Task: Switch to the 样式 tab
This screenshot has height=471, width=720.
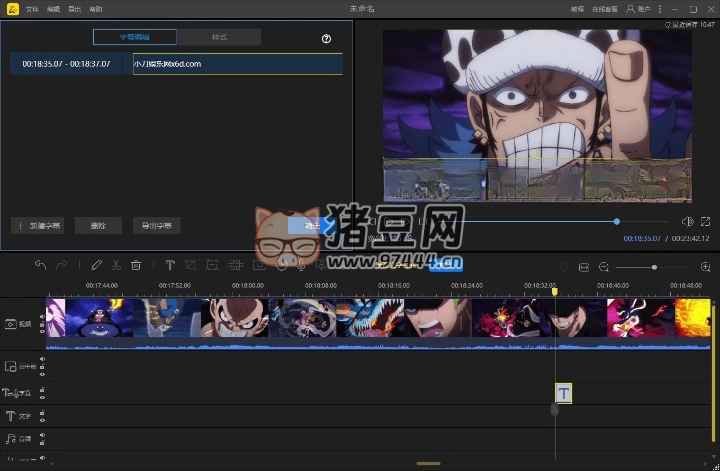Action: tap(219, 37)
